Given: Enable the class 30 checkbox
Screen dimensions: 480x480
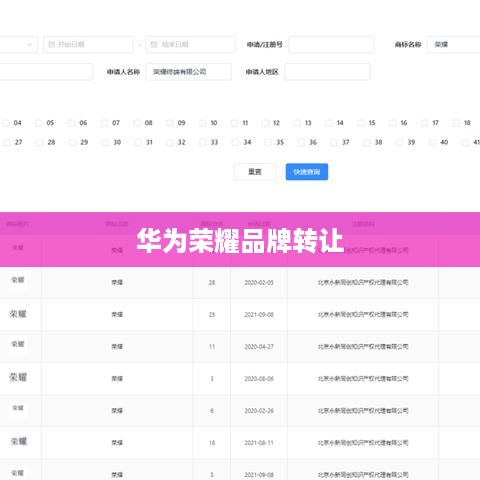Looking at the screenshot, I should click(105, 142).
